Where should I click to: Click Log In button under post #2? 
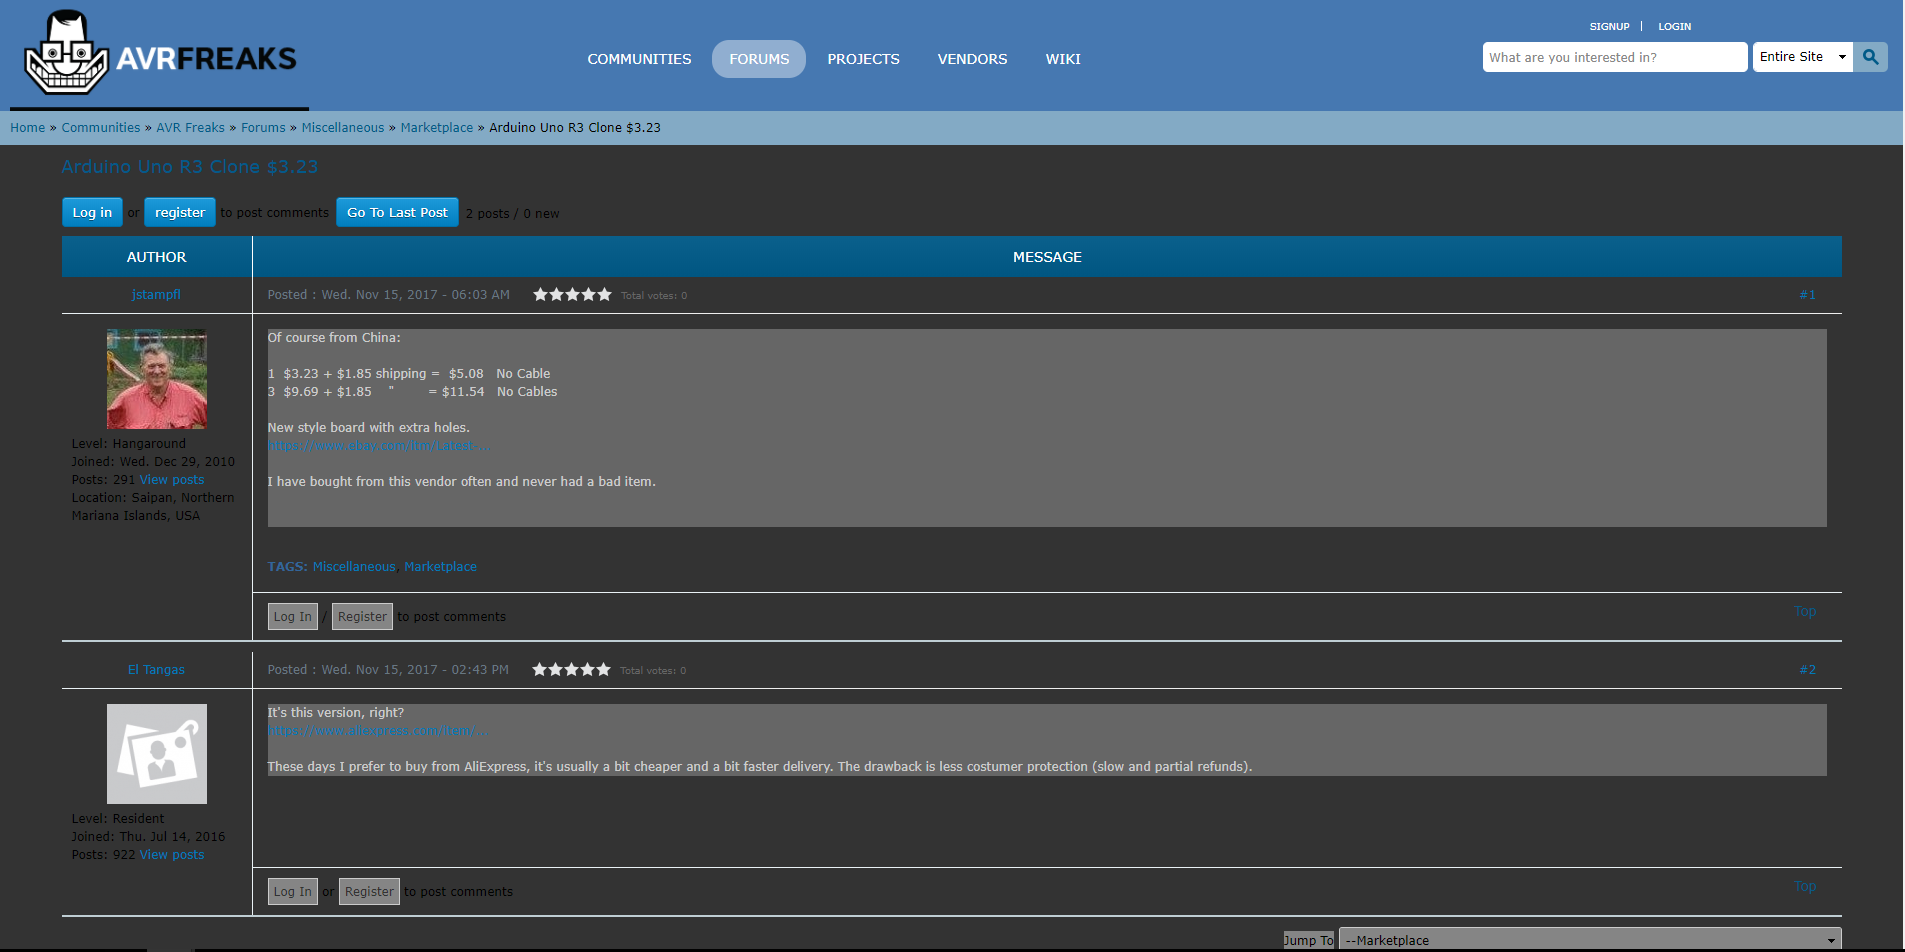pyautogui.click(x=293, y=892)
